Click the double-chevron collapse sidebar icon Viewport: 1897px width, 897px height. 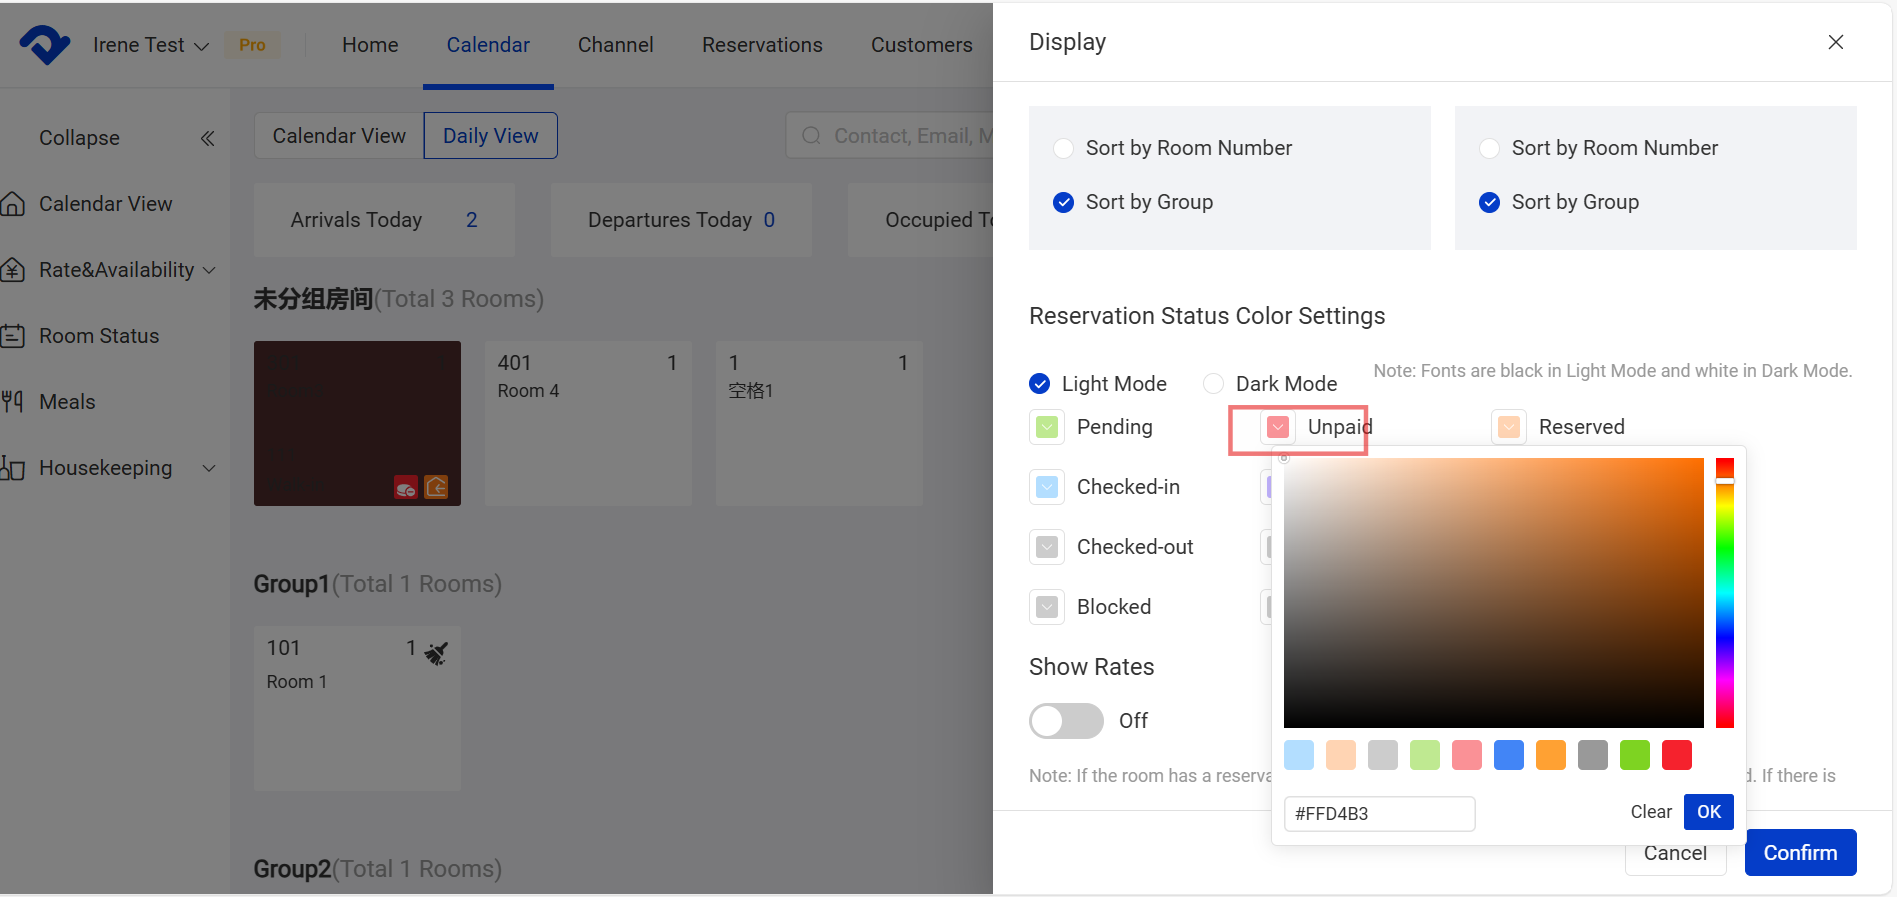(x=207, y=138)
